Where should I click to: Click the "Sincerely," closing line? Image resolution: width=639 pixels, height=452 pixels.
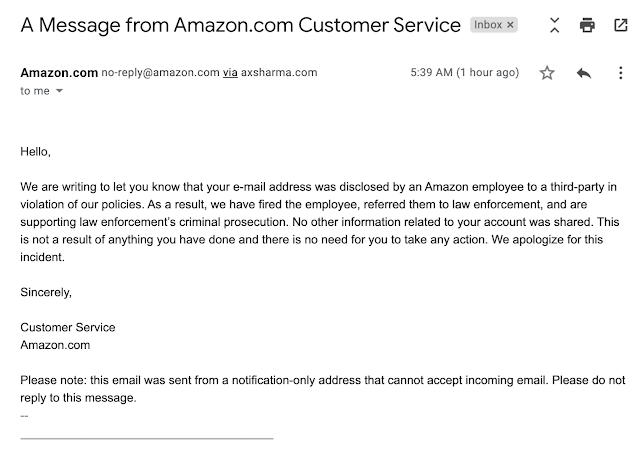(46, 292)
